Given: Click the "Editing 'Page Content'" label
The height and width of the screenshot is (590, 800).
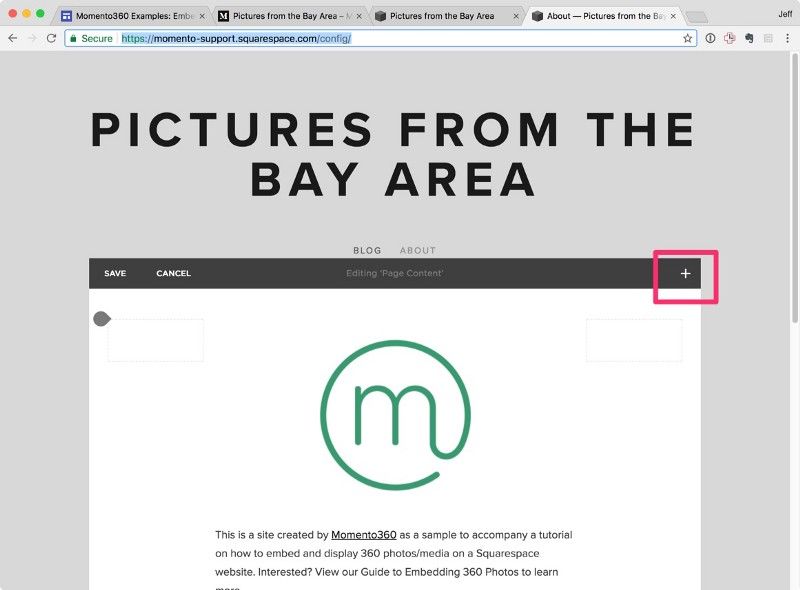Looking at the screenshot, I should pyautogui.click(x=394, y=274).
